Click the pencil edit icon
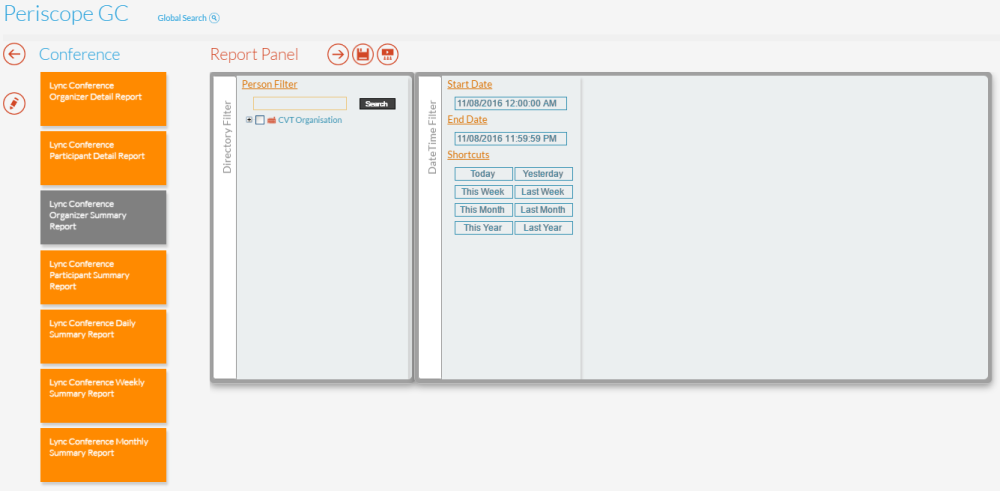 coord(14,103)
